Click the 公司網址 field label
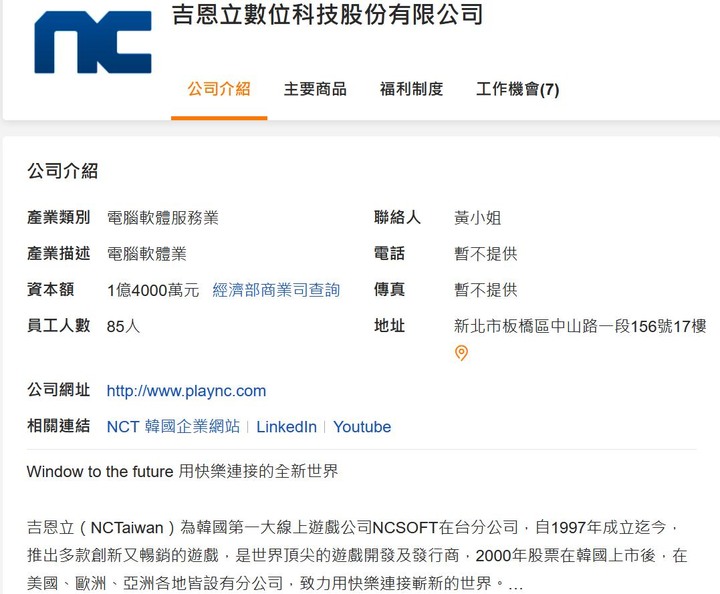720x594 pixels. [58, 390]
